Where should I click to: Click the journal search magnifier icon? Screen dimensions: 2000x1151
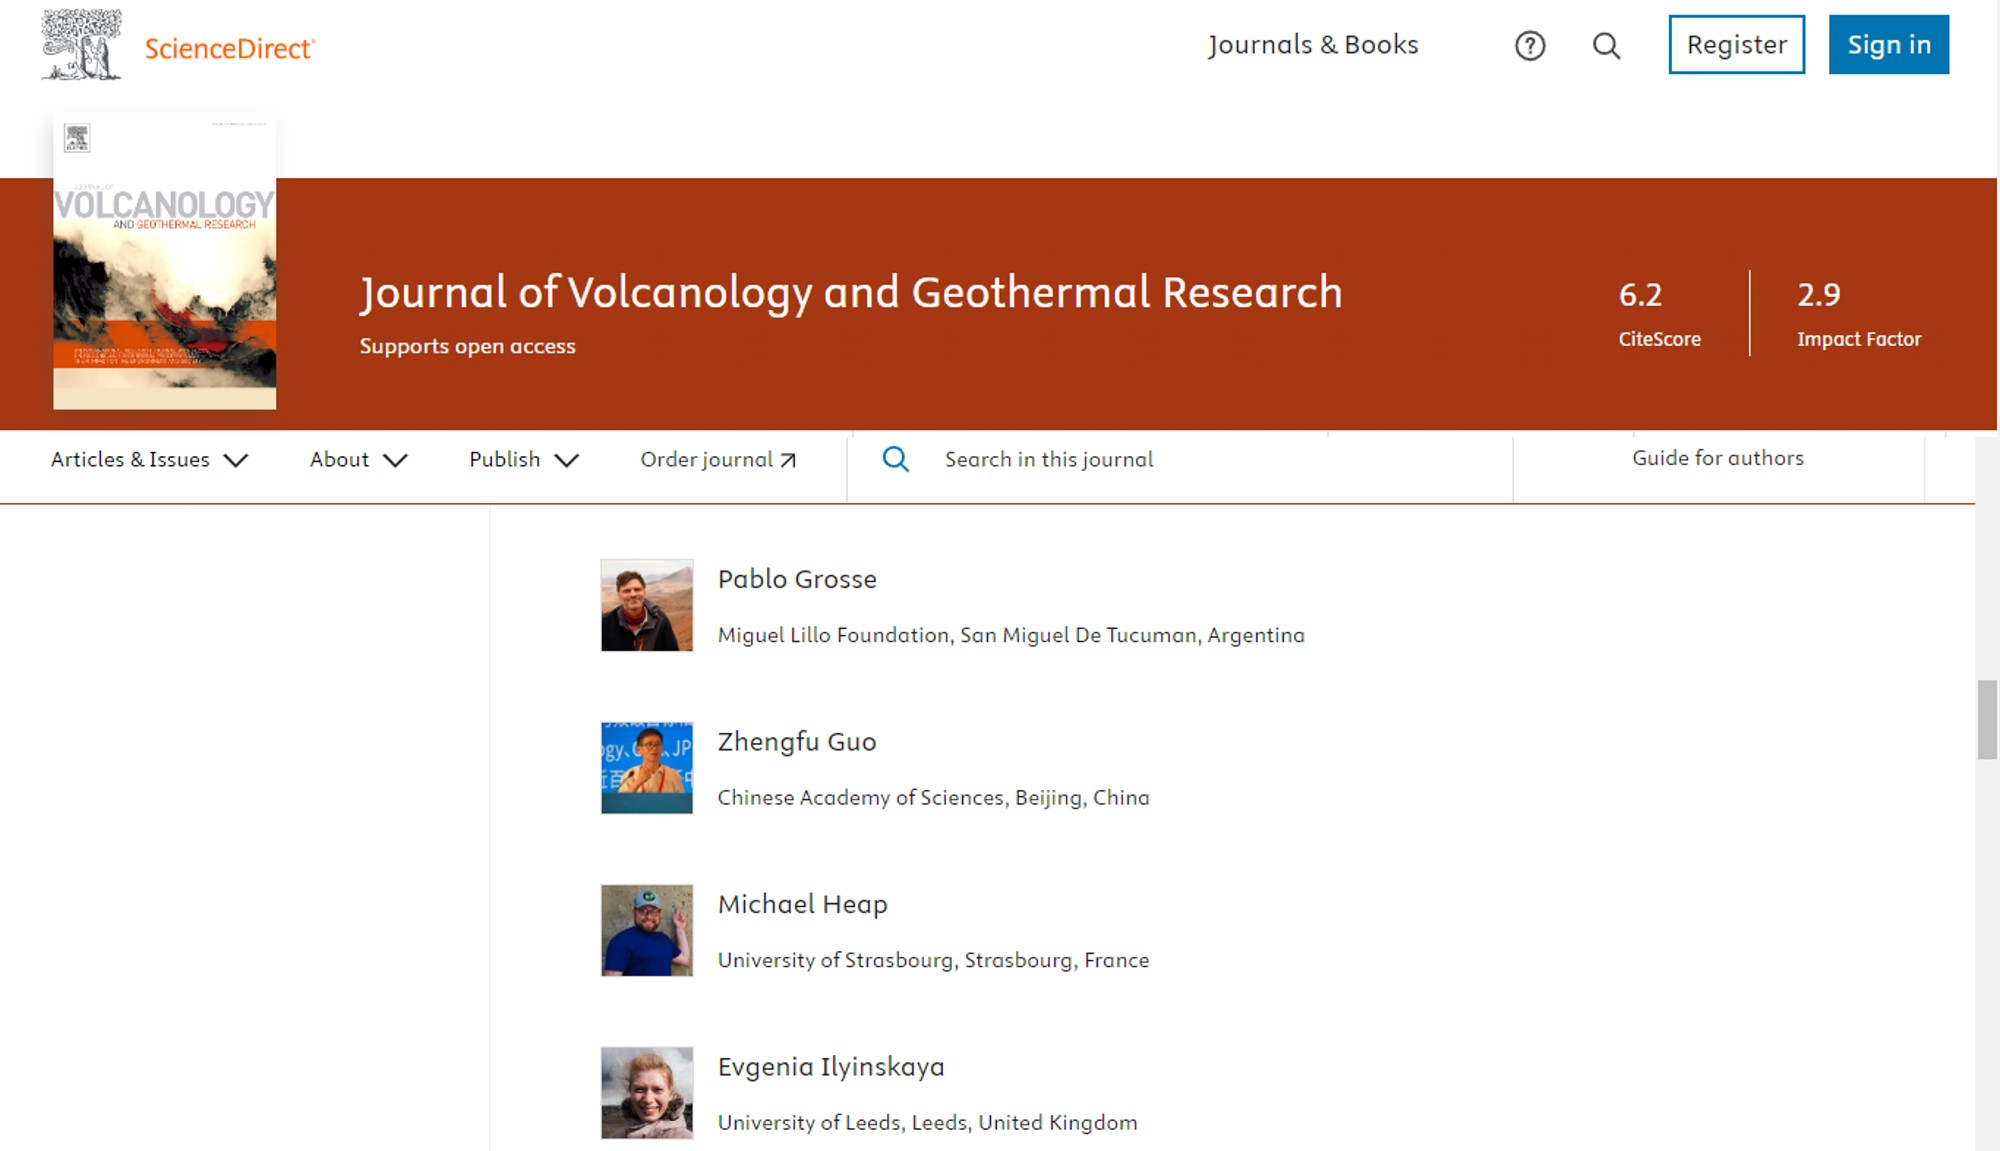(895, 459)
